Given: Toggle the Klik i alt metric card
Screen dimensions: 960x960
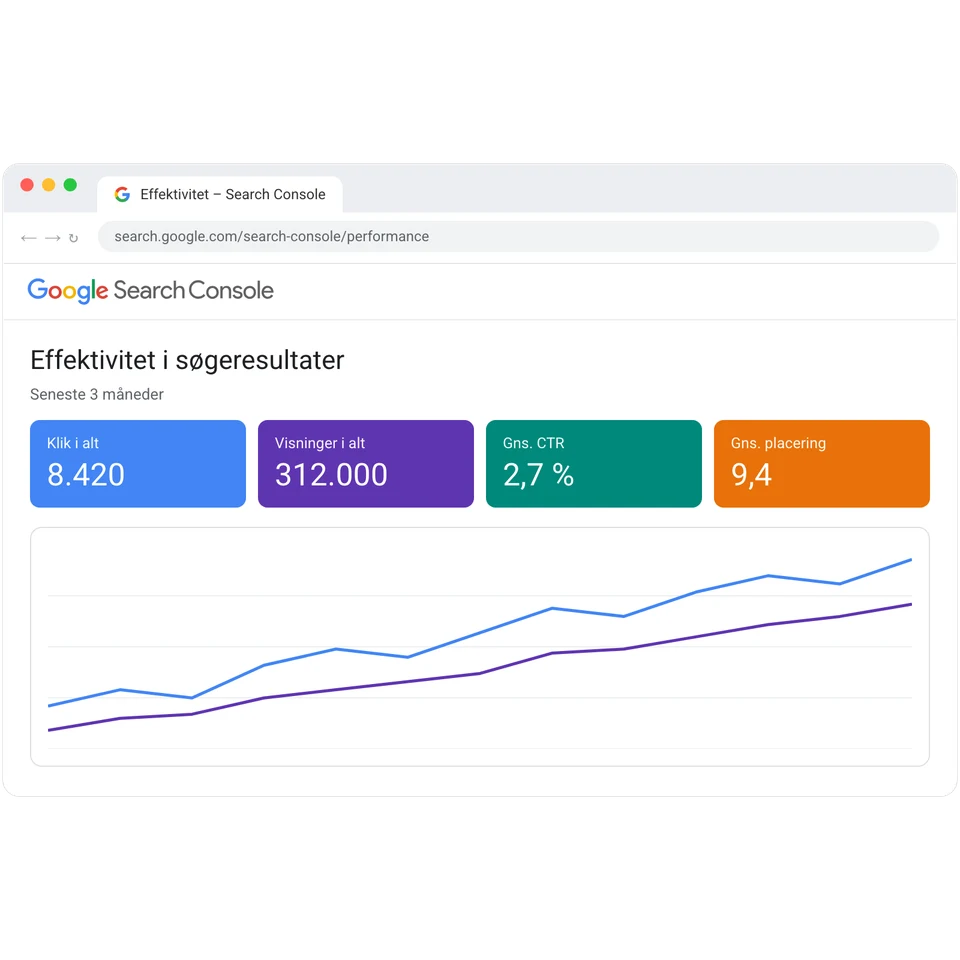Looking at the screenshot, I should (x=138, y=463).
